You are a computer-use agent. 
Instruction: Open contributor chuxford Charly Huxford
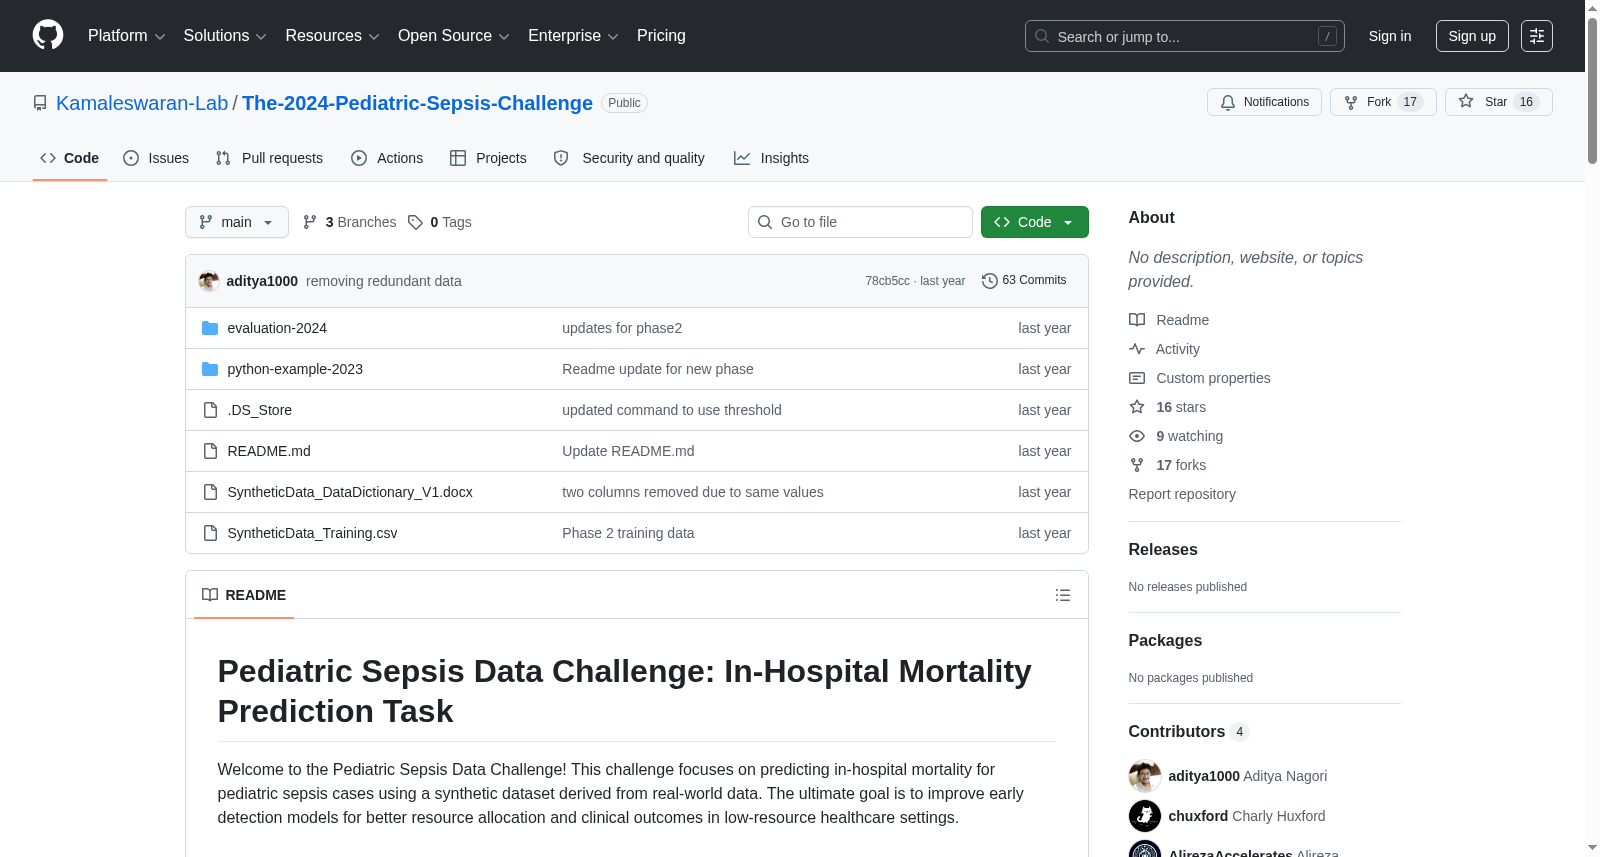(x=1247, y=816)
